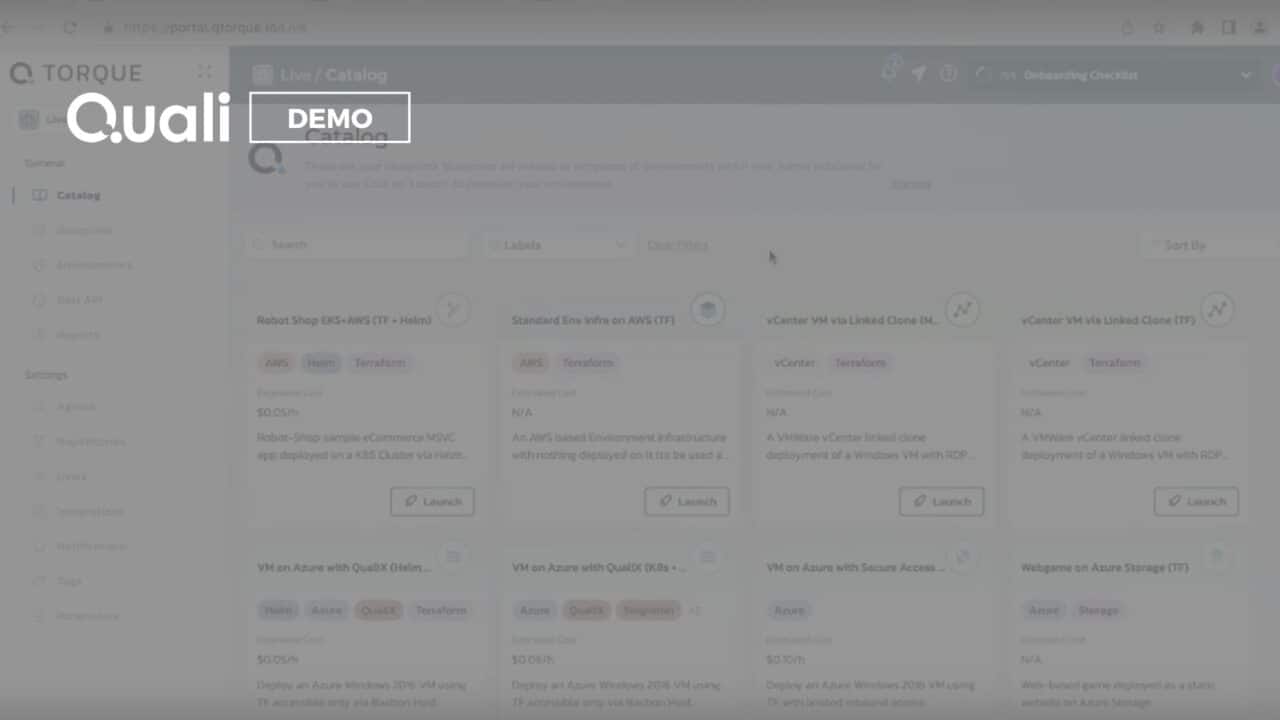The image size is (1280, 720).
Task: Select Reports from the left sidebar
Action: (x=79, y=334)
